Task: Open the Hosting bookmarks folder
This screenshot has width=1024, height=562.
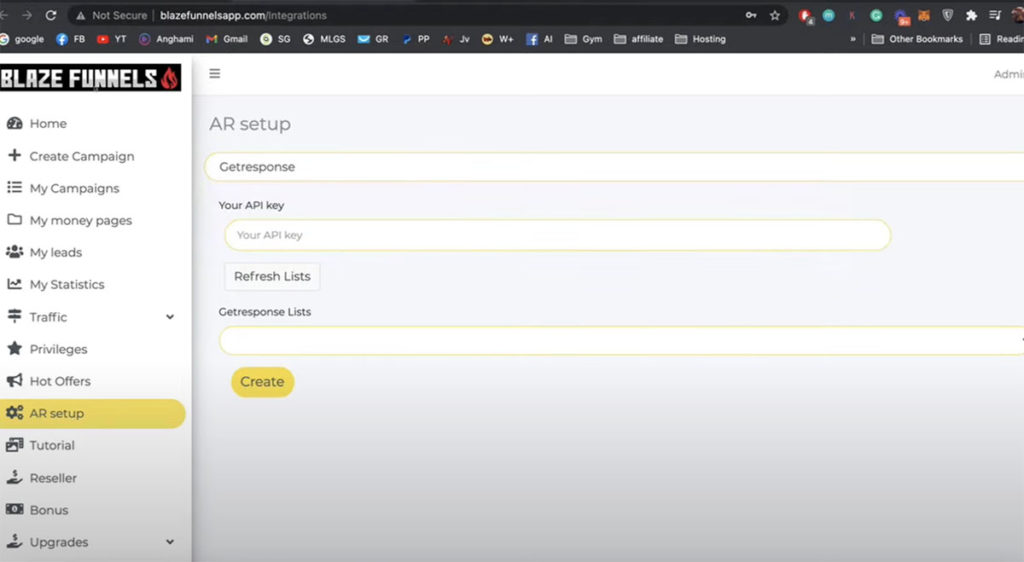Action: 700,39
